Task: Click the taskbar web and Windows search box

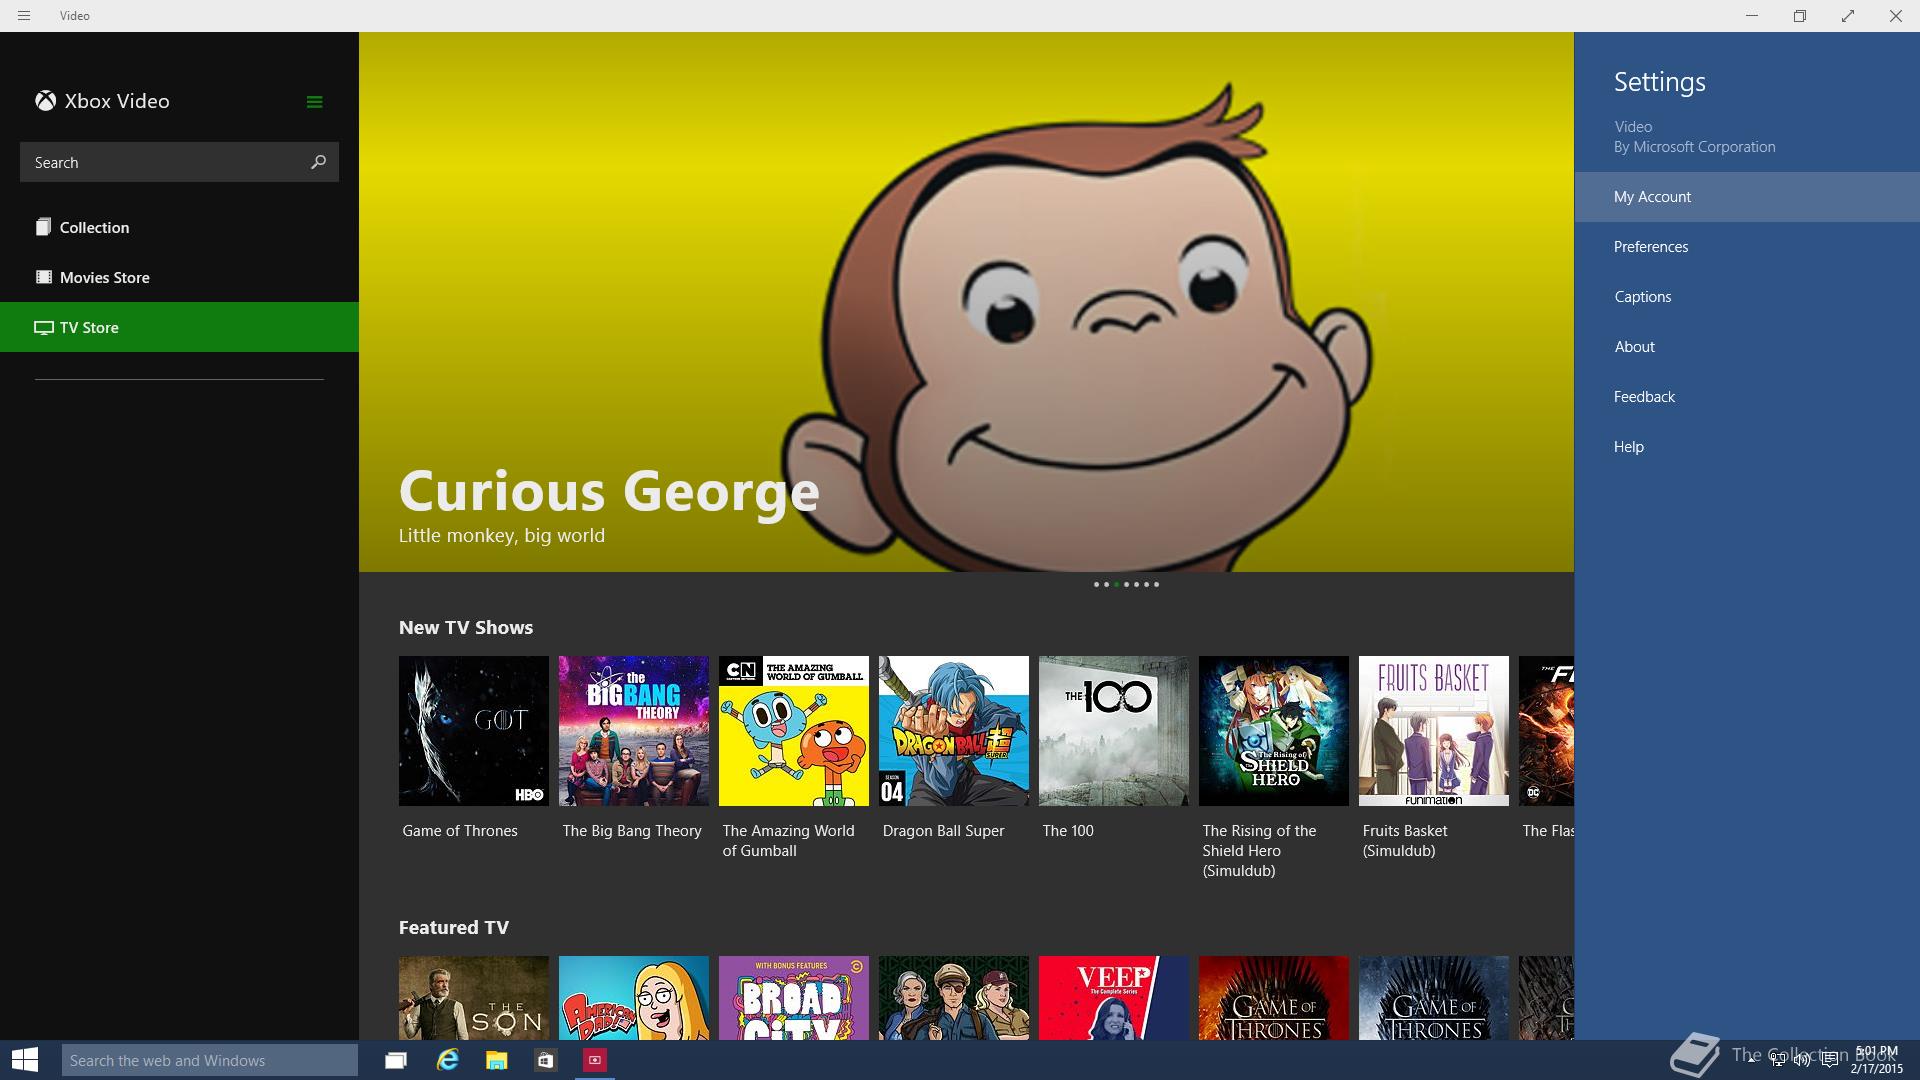Action: click(x=210, y=1060)
